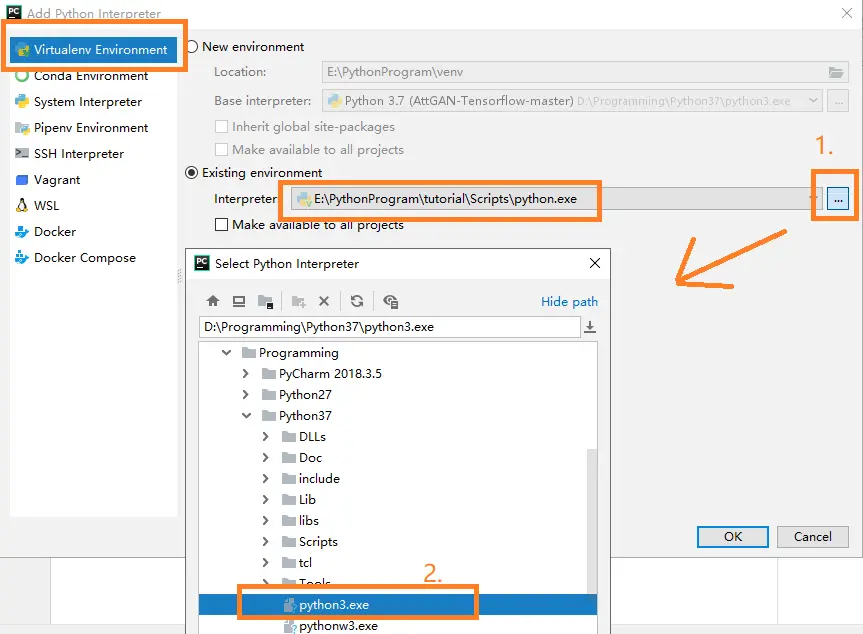
Task: Select Virtualenv Environment in sidebar
Action: coord(93,50)
